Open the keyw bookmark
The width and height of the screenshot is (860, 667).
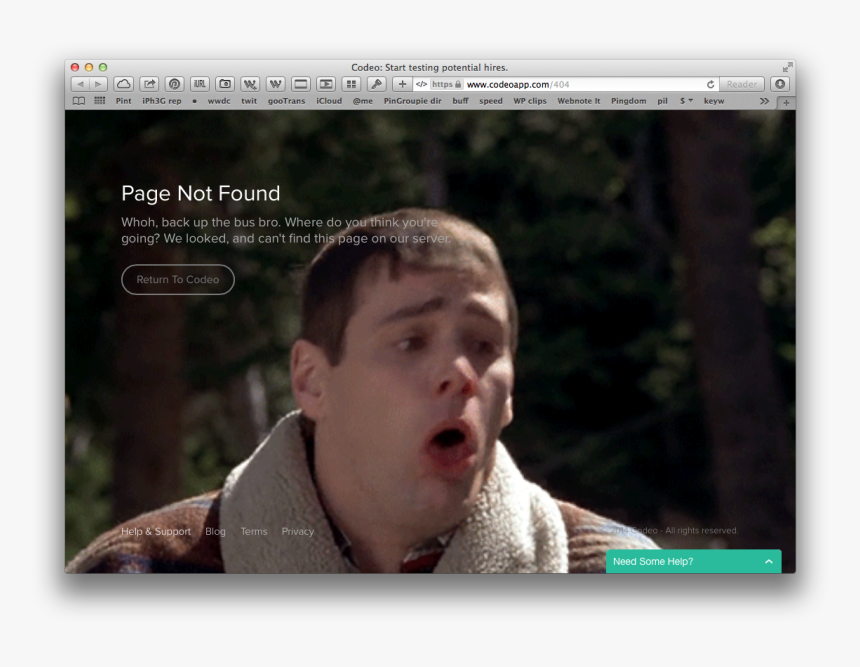[x=714, y=101]
